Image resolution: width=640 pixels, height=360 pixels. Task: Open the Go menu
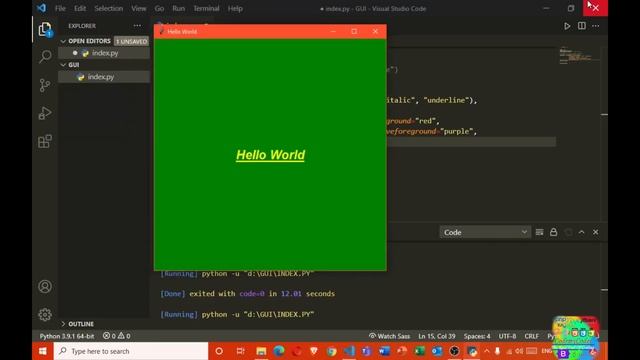coord(159,9)
